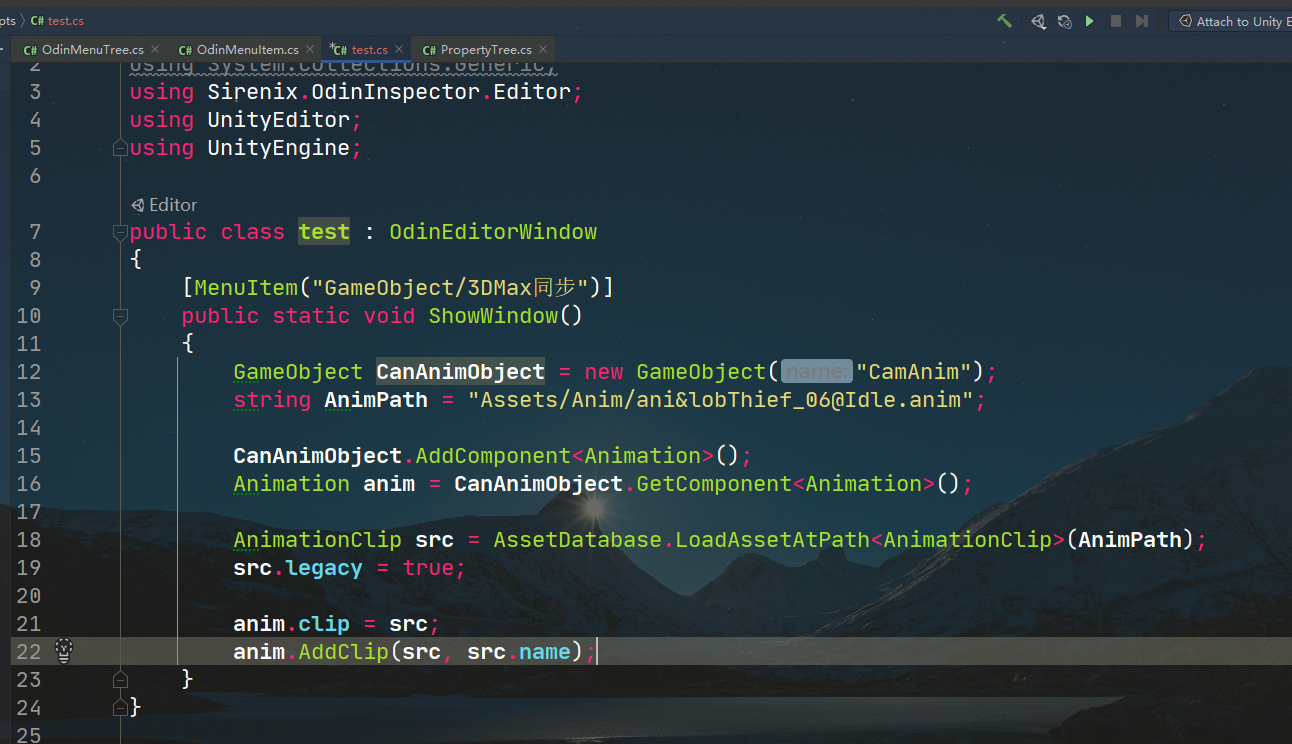The image size is (1292, 744).
Task: Click 'Sirenix.OdinInspector.Editor' namespace on line 3
Action: (x=388, y=92)
